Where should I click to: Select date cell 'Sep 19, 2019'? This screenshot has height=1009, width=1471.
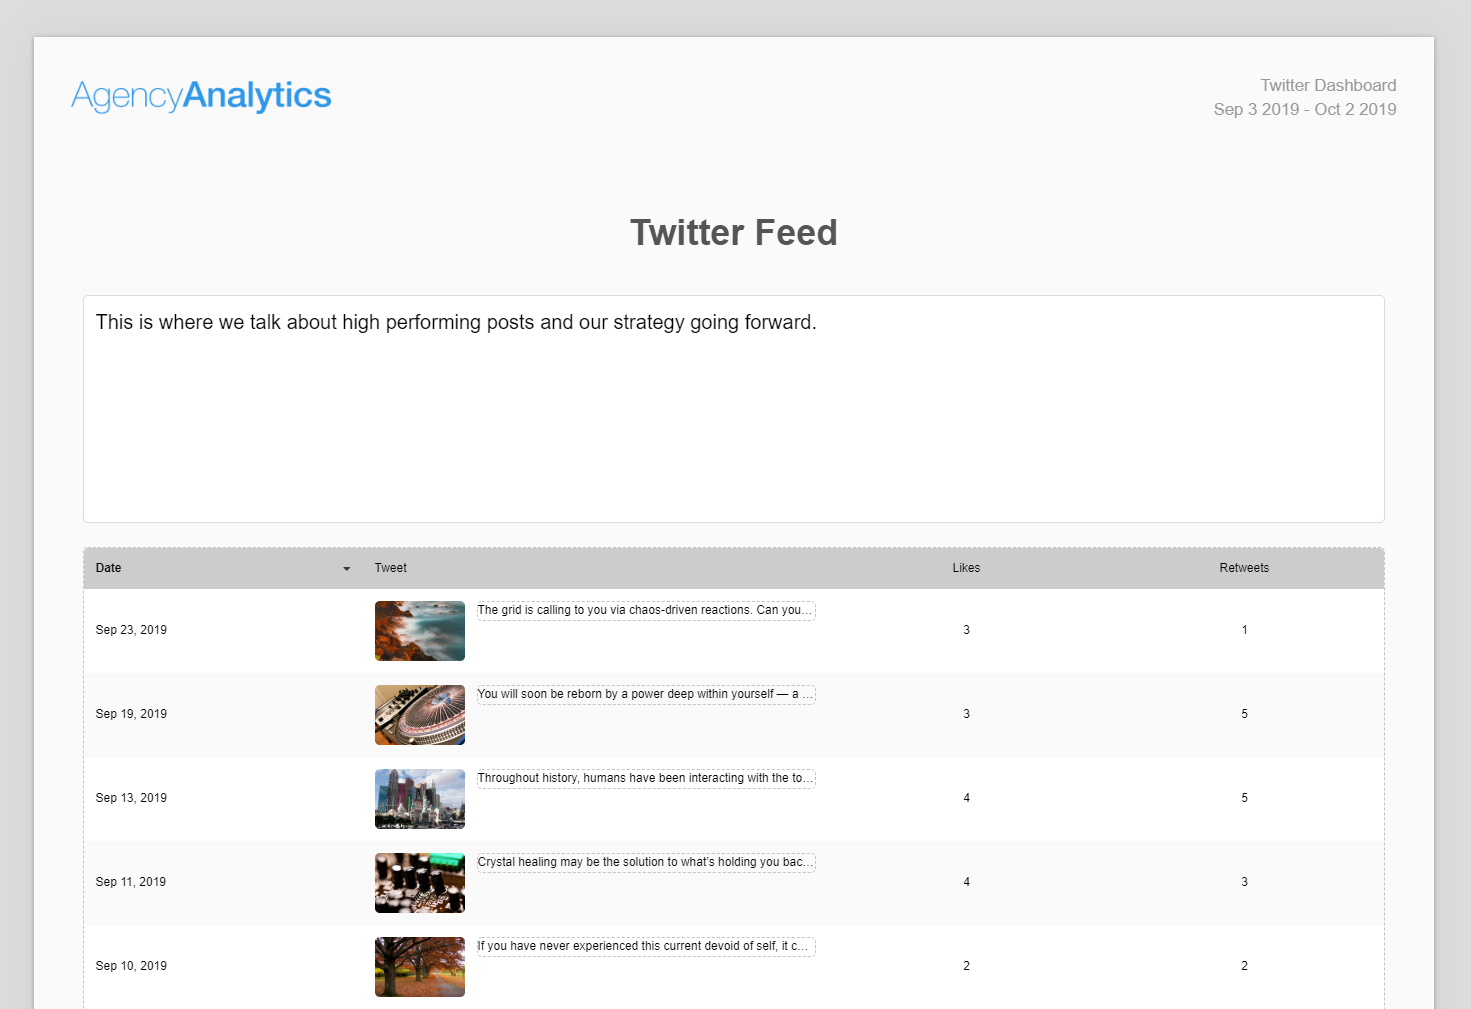click(131, 714)
